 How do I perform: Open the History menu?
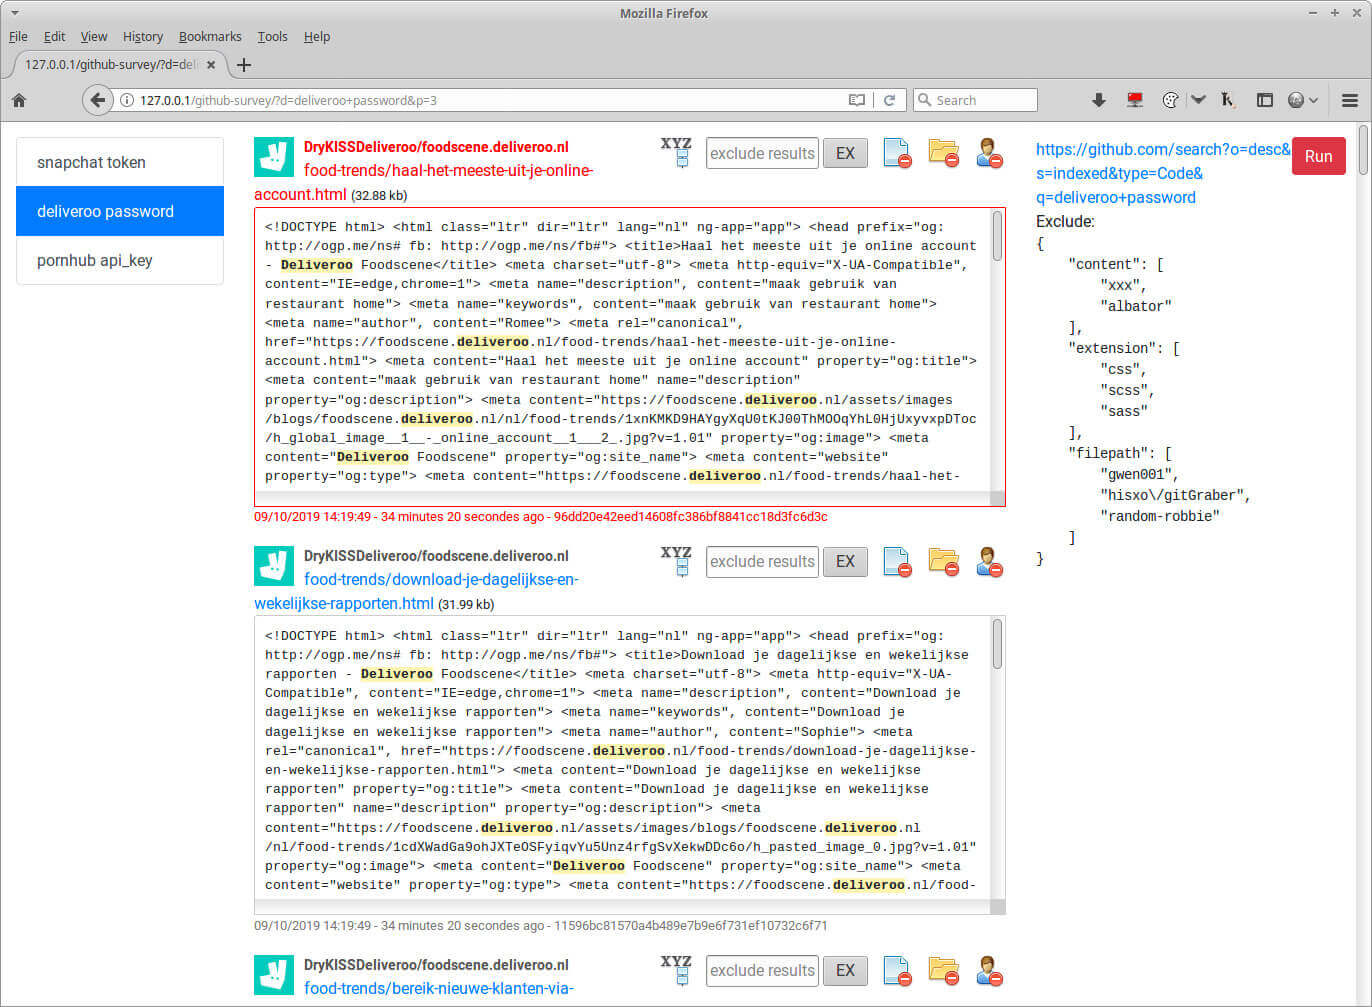point(143,36)
